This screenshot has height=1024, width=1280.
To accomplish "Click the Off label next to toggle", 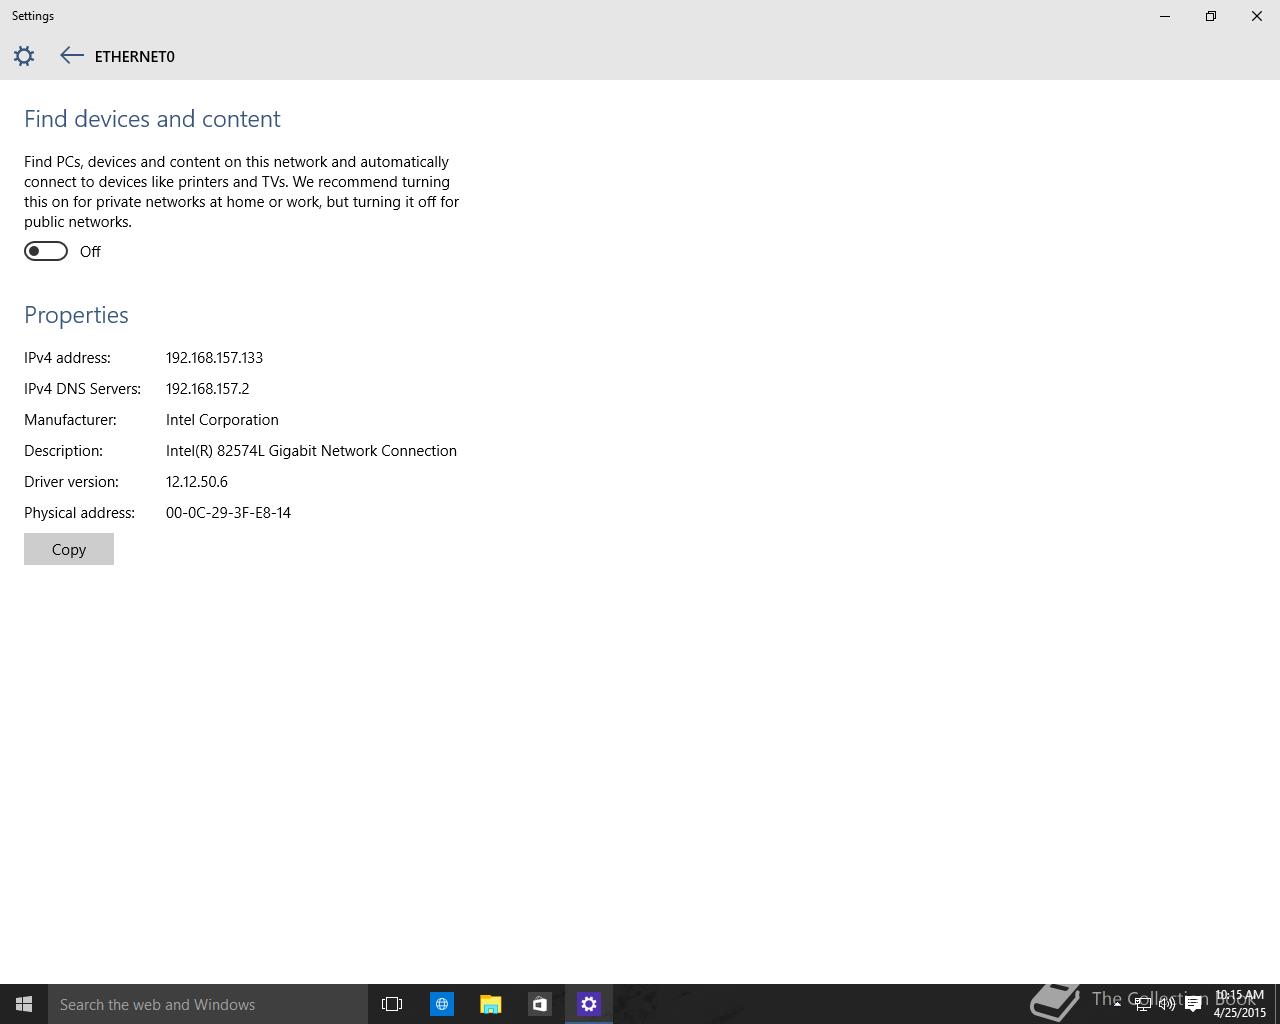I will click(x=90, y=252).
